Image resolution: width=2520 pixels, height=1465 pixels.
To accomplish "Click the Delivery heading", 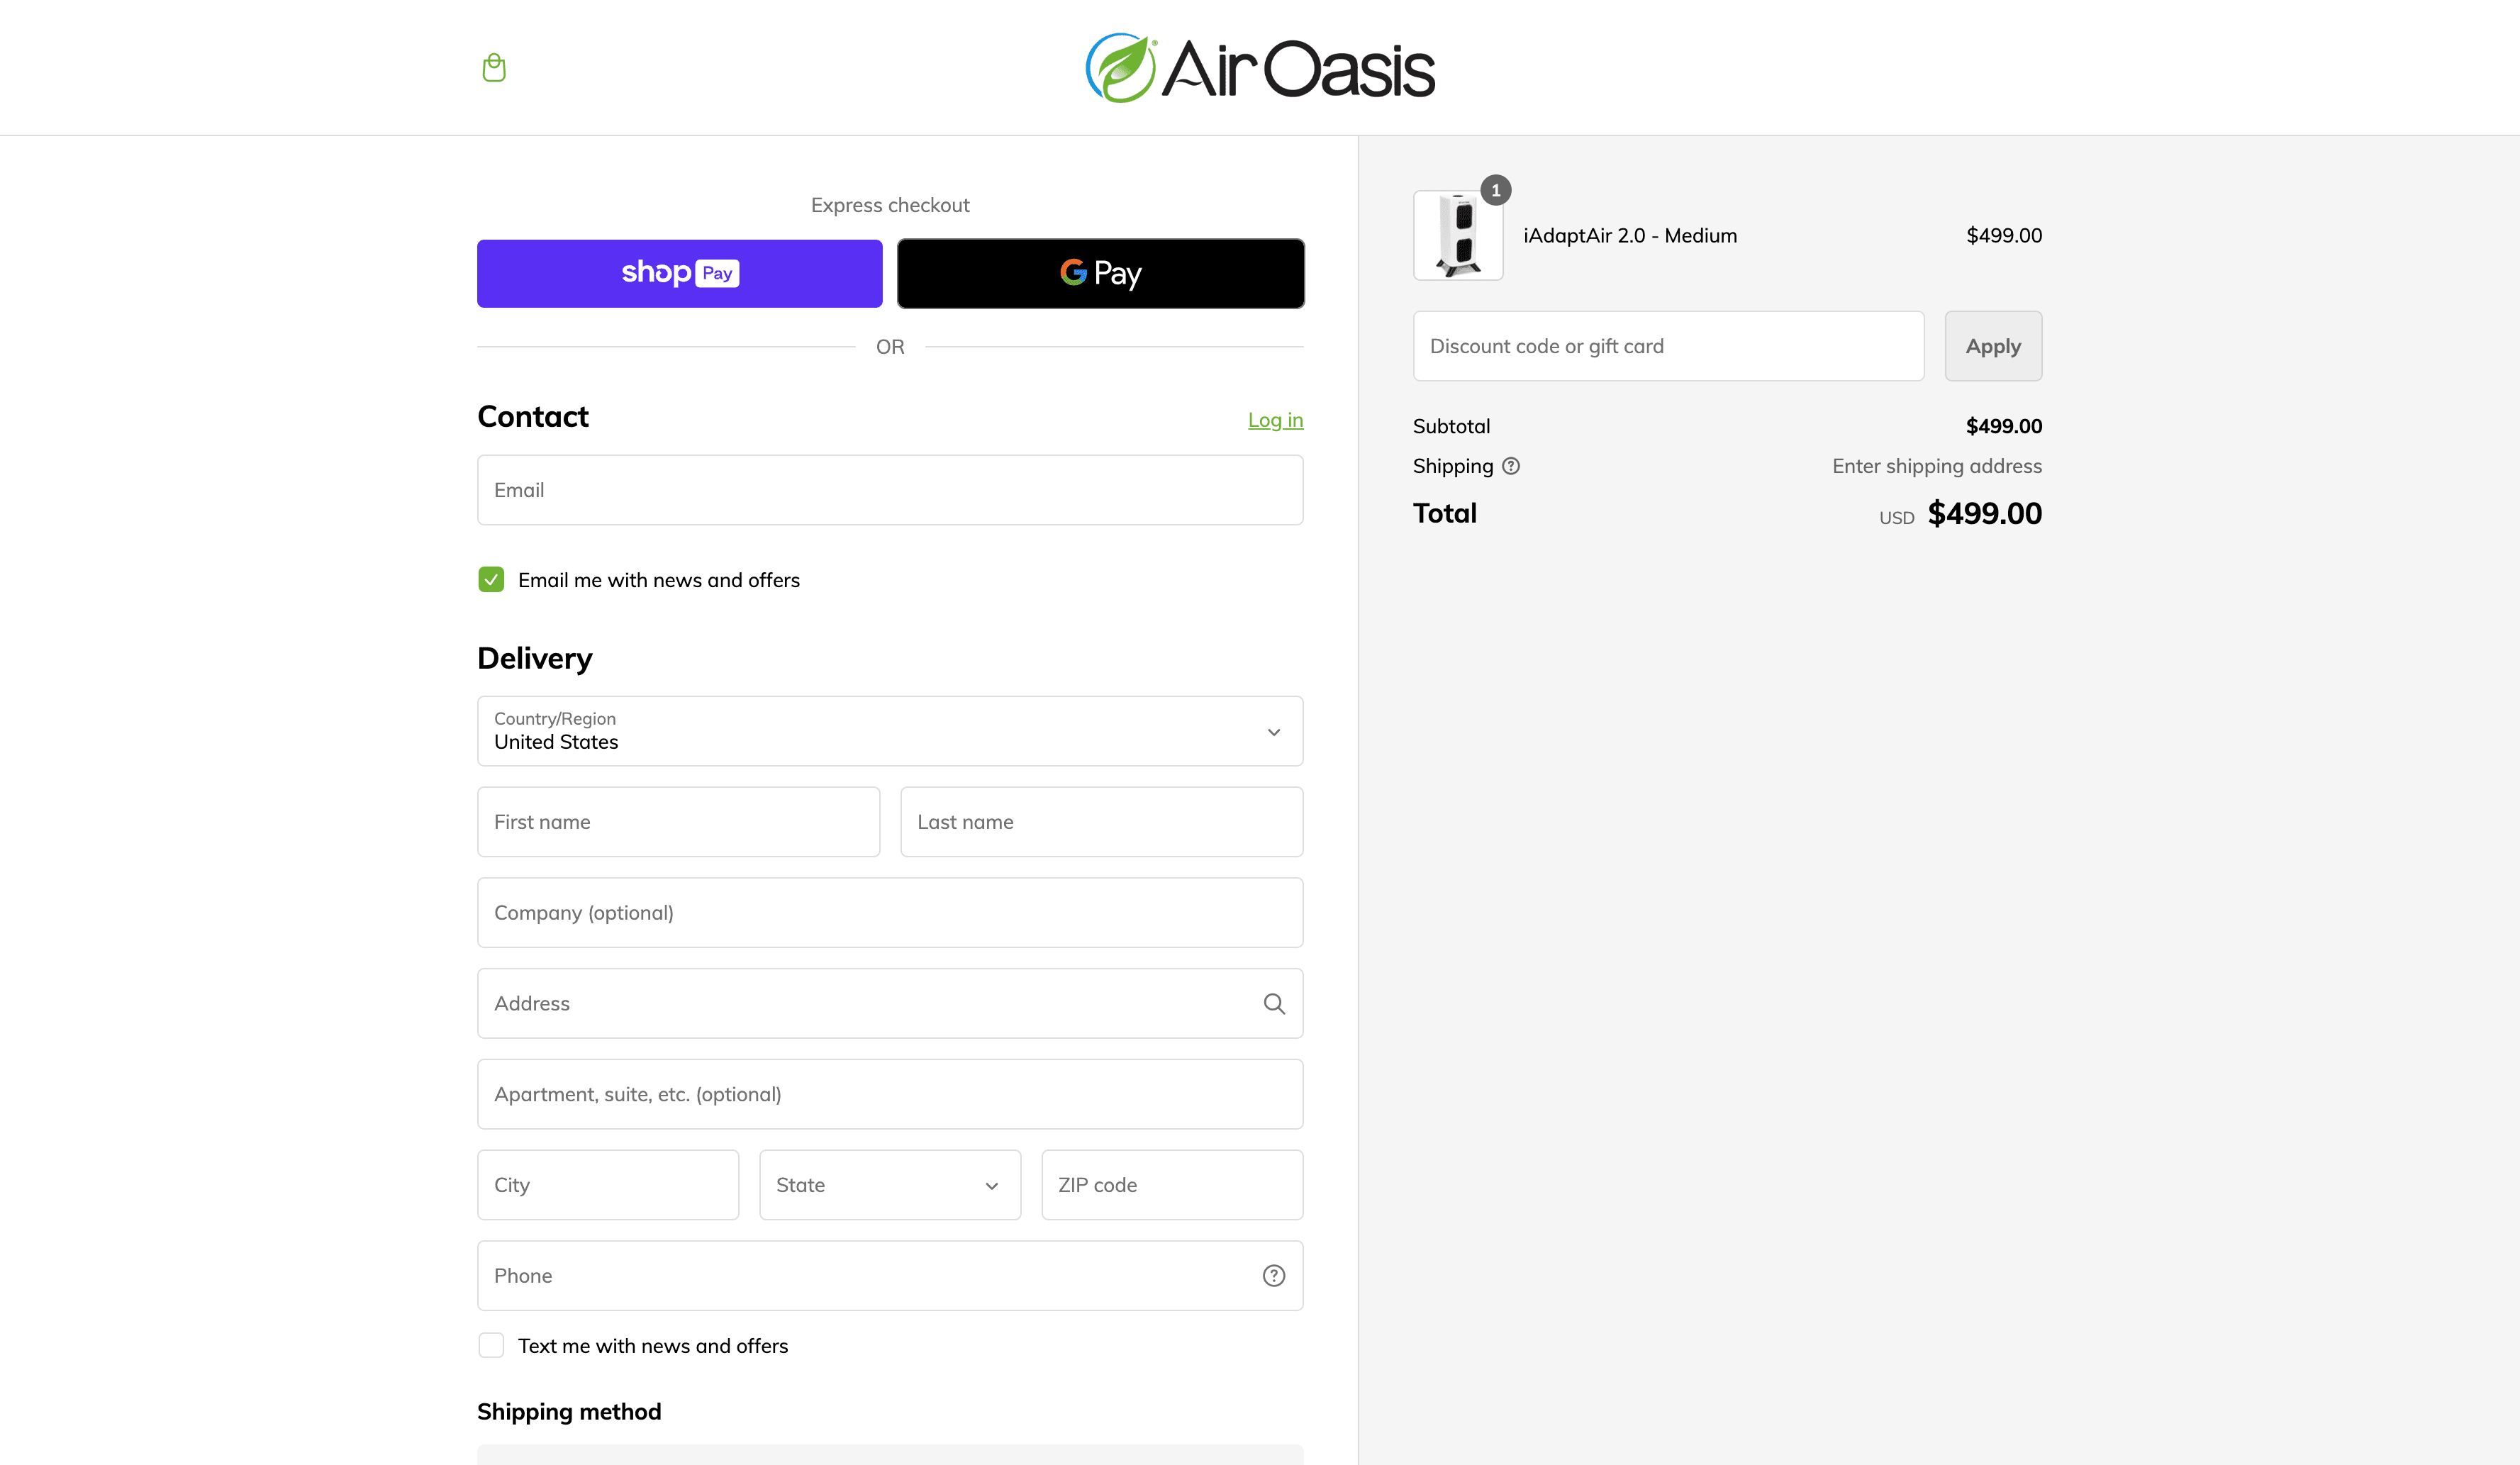I will (535, 658).
